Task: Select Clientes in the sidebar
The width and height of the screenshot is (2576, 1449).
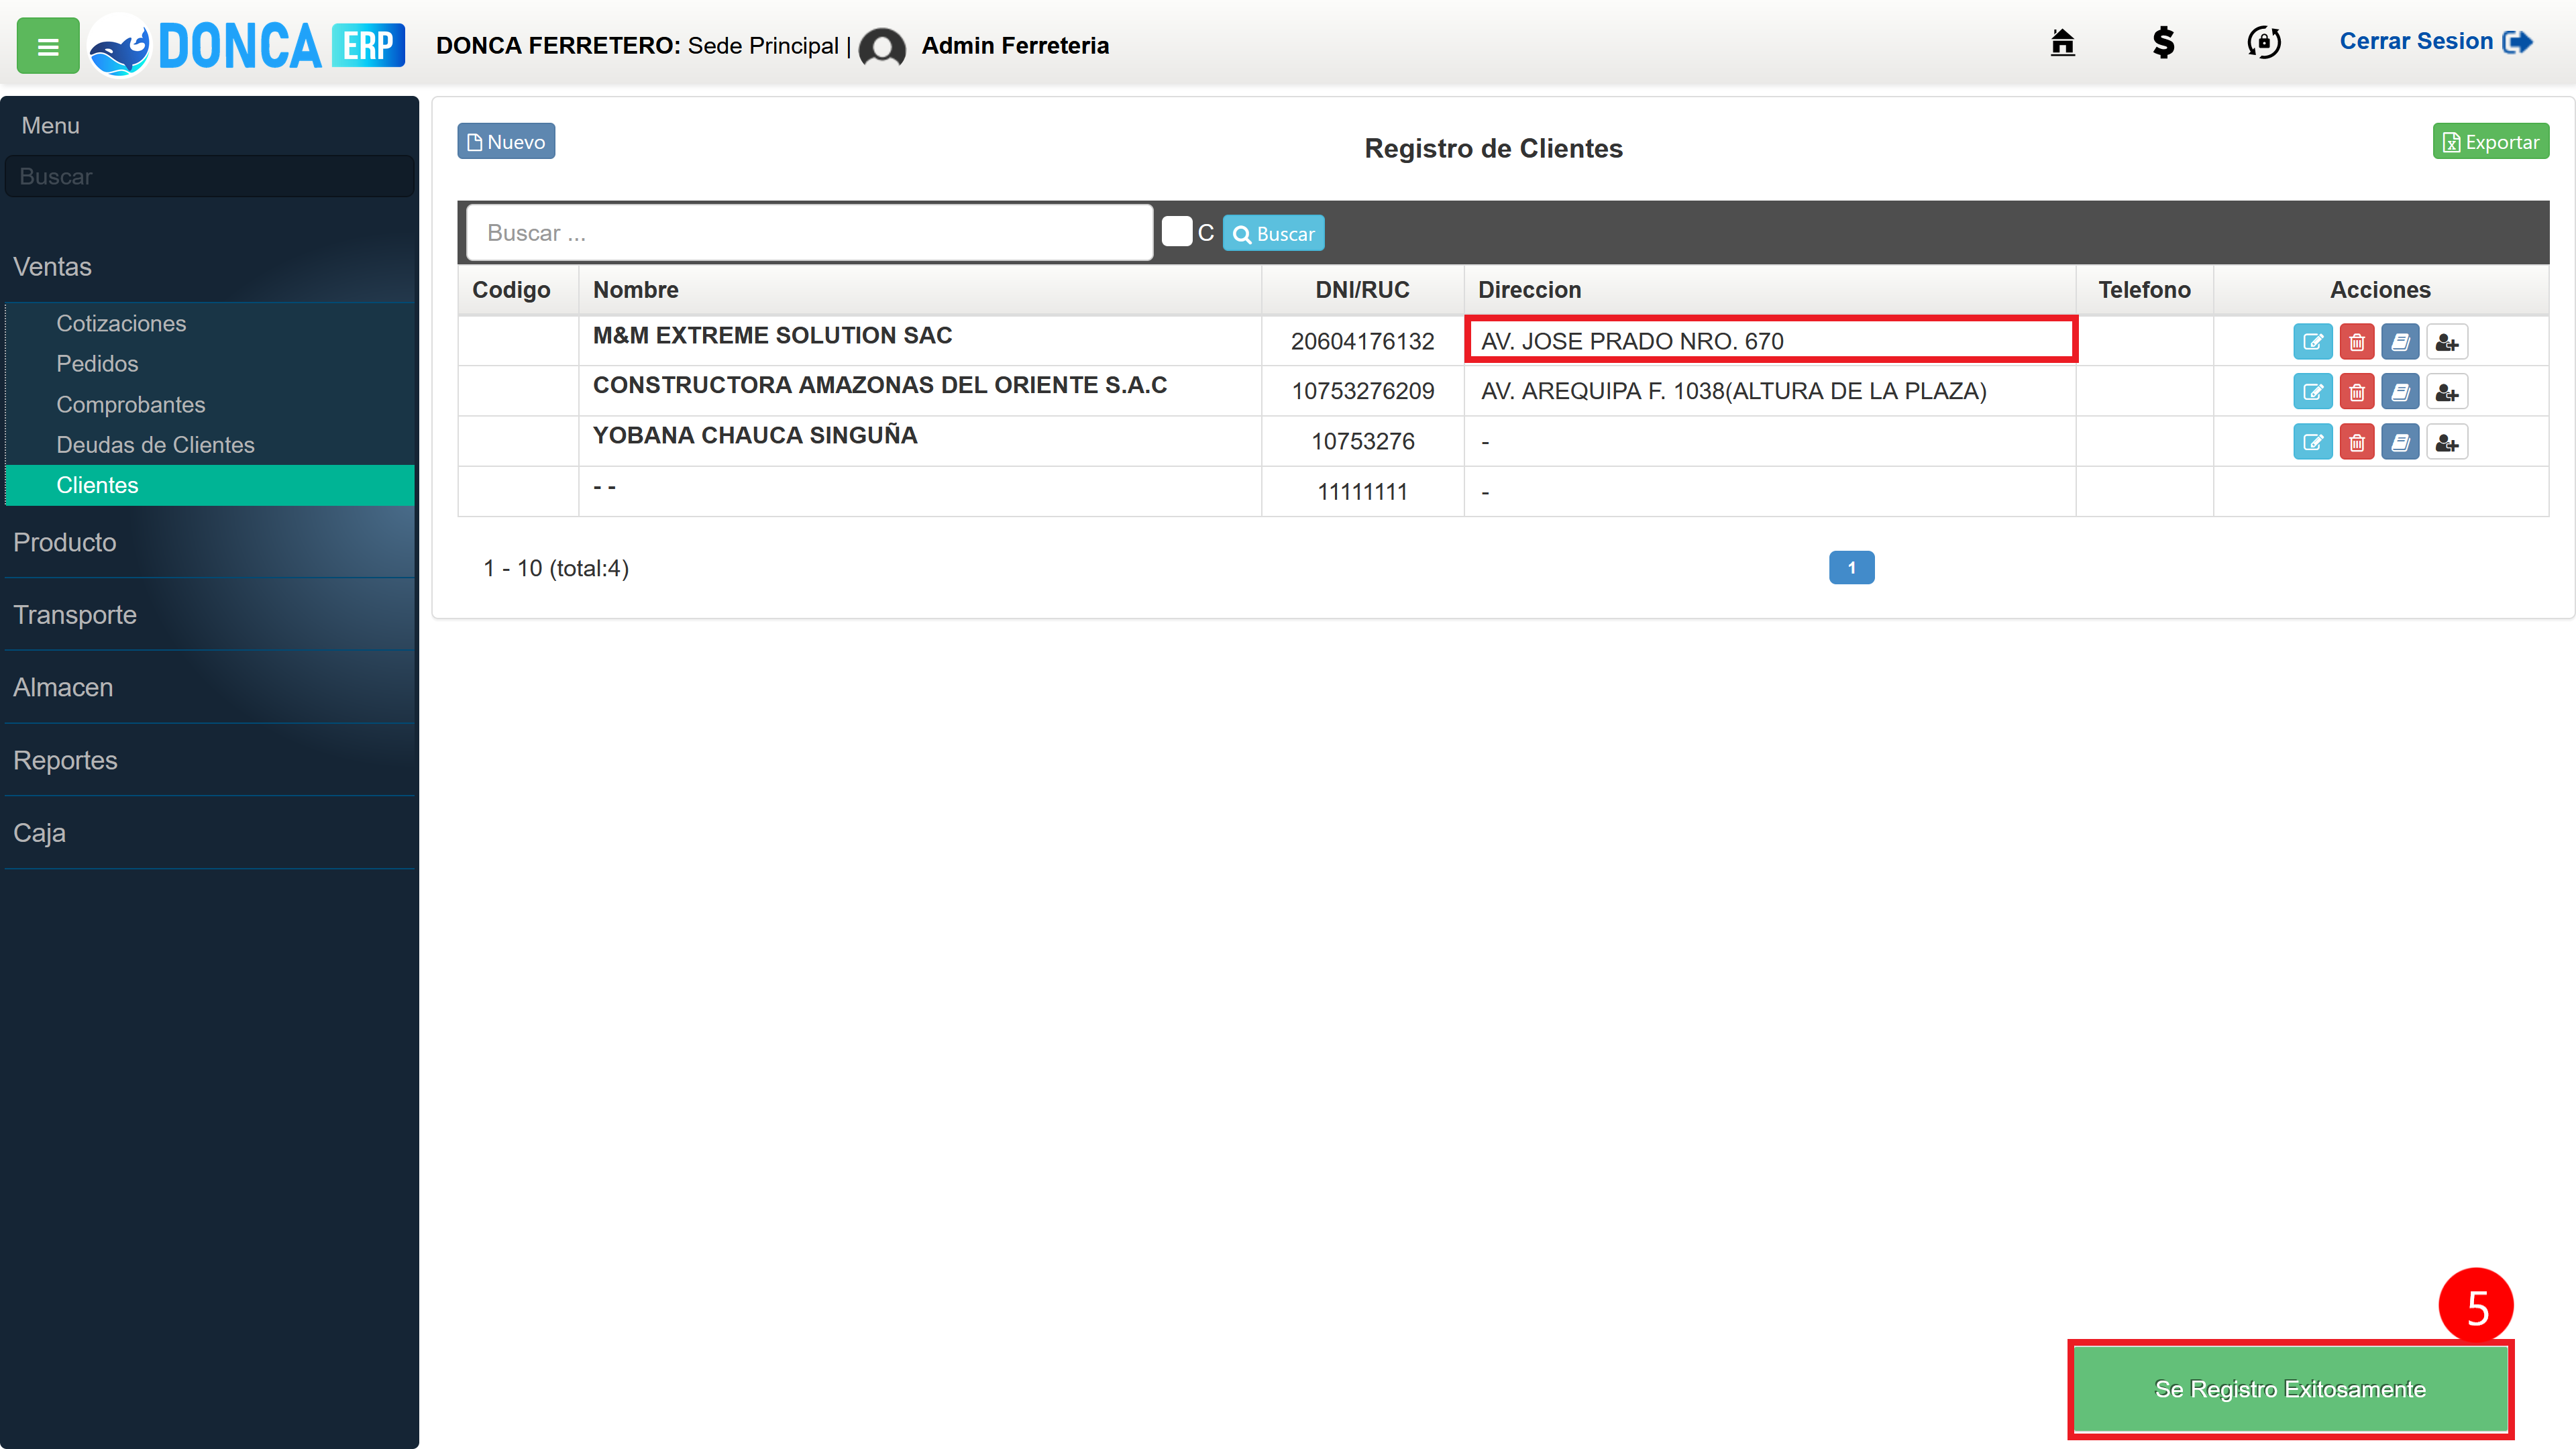Action: [x=209, y=485]
